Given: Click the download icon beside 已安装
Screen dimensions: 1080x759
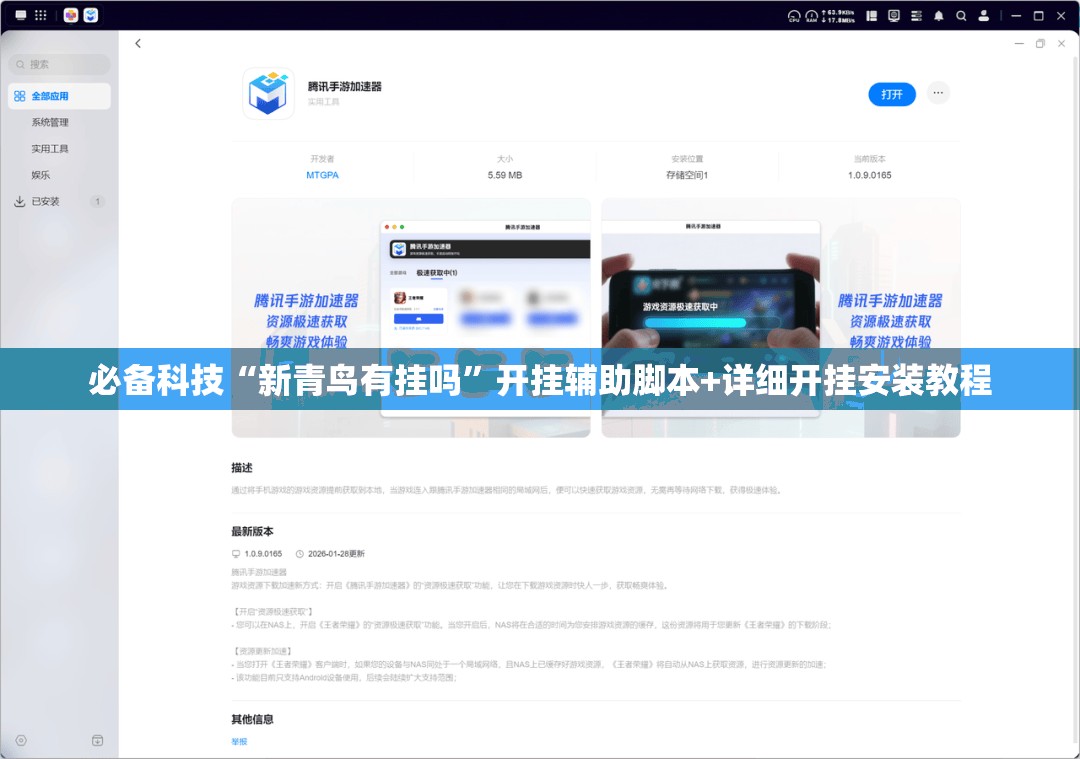Looking at the screenshot, I should pos(19,201).
